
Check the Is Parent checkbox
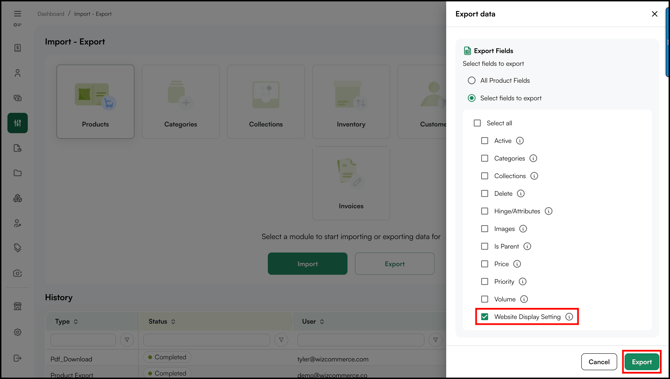(x=485, y=247)
